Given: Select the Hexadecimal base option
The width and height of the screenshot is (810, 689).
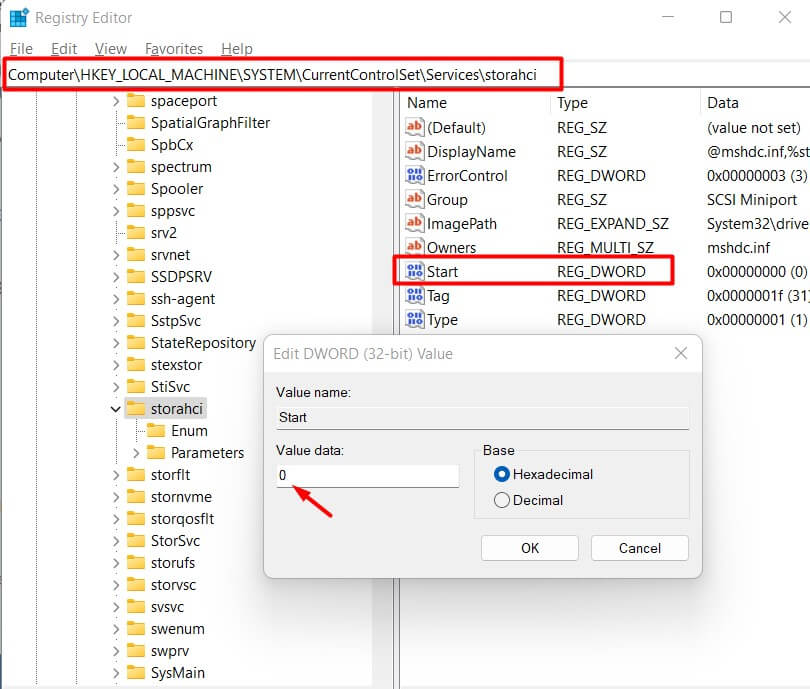Looking at the screenshot, I should point(502,474).
